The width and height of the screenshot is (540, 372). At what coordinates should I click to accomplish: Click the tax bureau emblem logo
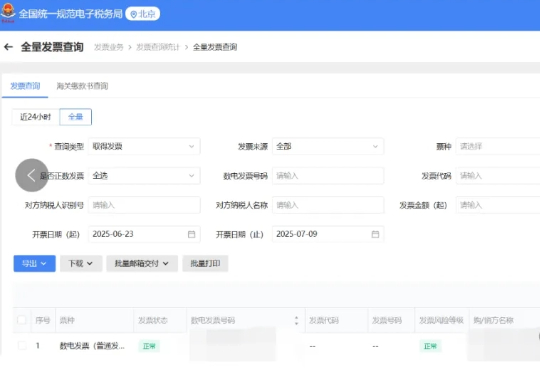click(x=8, y=12)
